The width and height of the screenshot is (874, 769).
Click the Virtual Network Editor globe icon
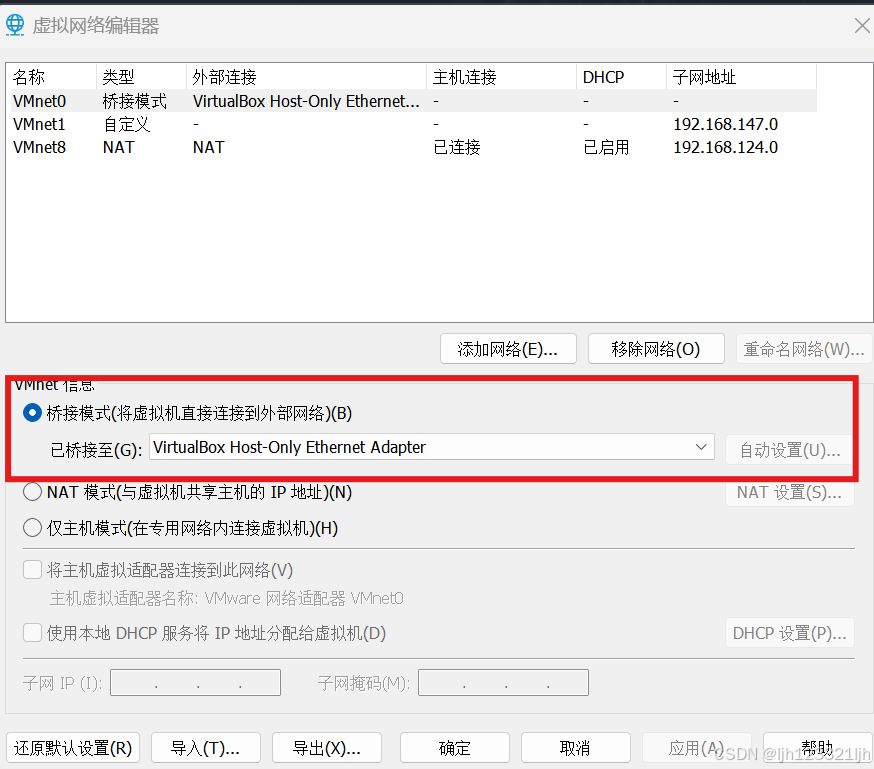coord(15,25)
